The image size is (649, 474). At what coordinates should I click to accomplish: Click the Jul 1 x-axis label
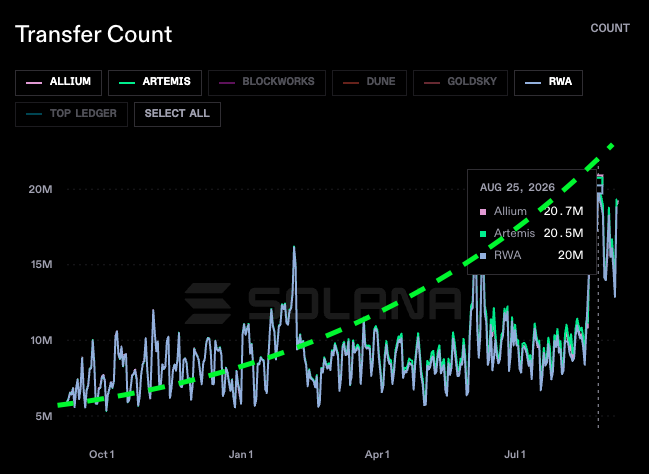[x=515, y=455]
